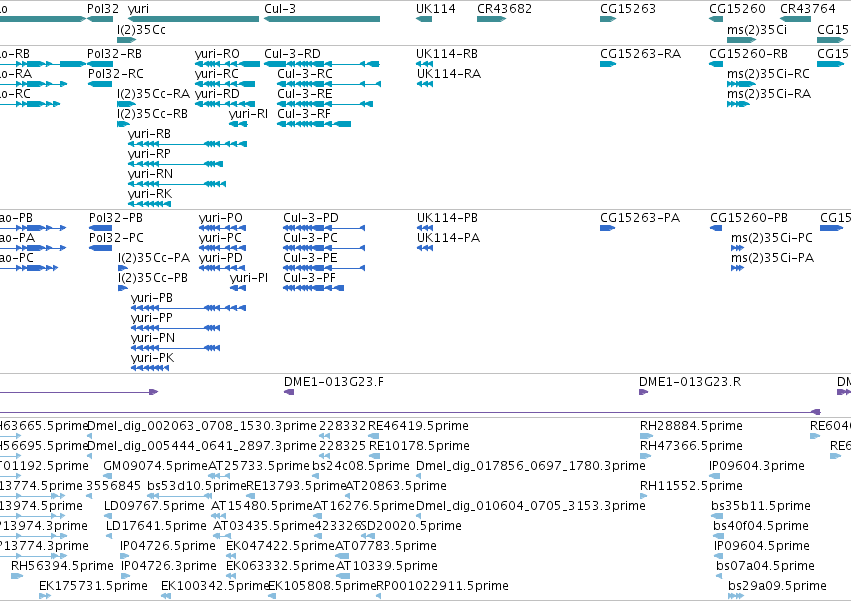Image resolution: width=851 pixels, height=601 pixels.
Task: Select protein ms(2)35Ci-PC
Action: coord(738,248)
